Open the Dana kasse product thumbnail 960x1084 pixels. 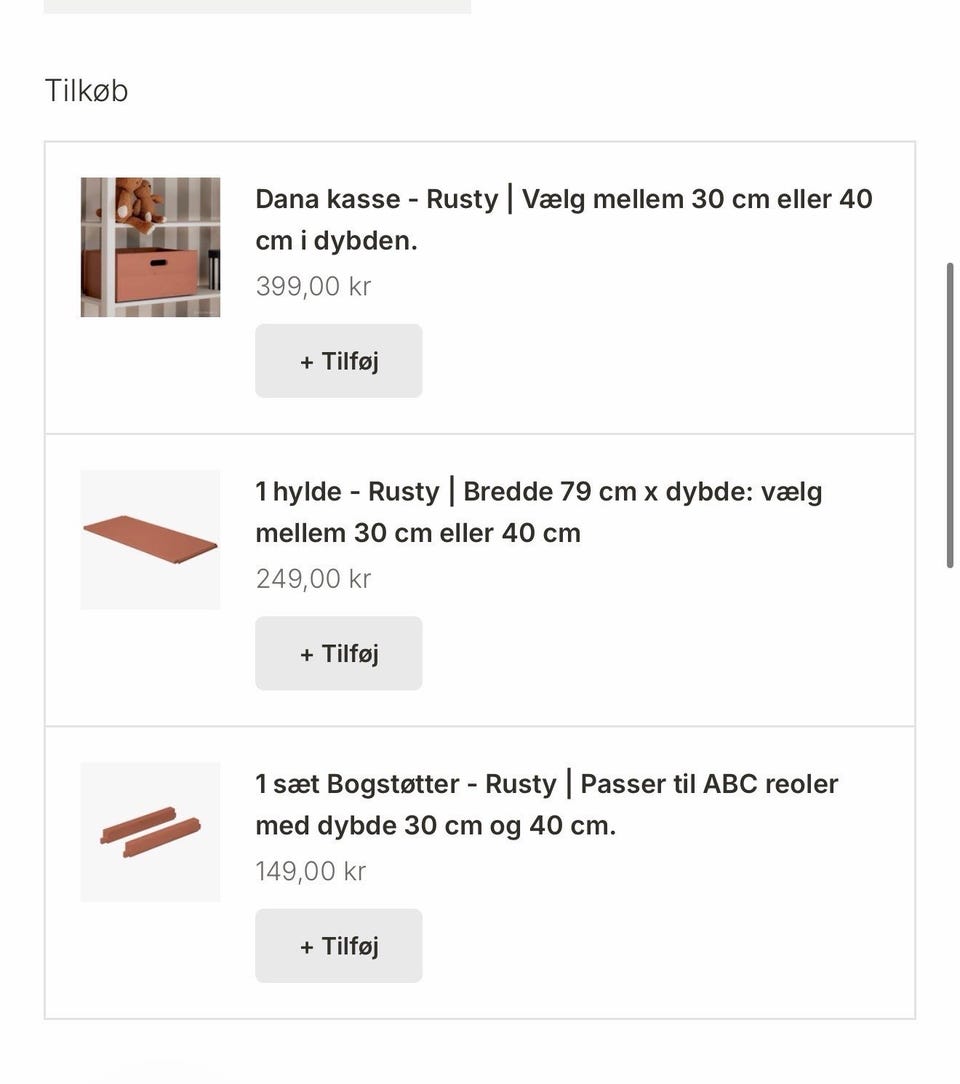pyautogui.click(x=151, y=247)
